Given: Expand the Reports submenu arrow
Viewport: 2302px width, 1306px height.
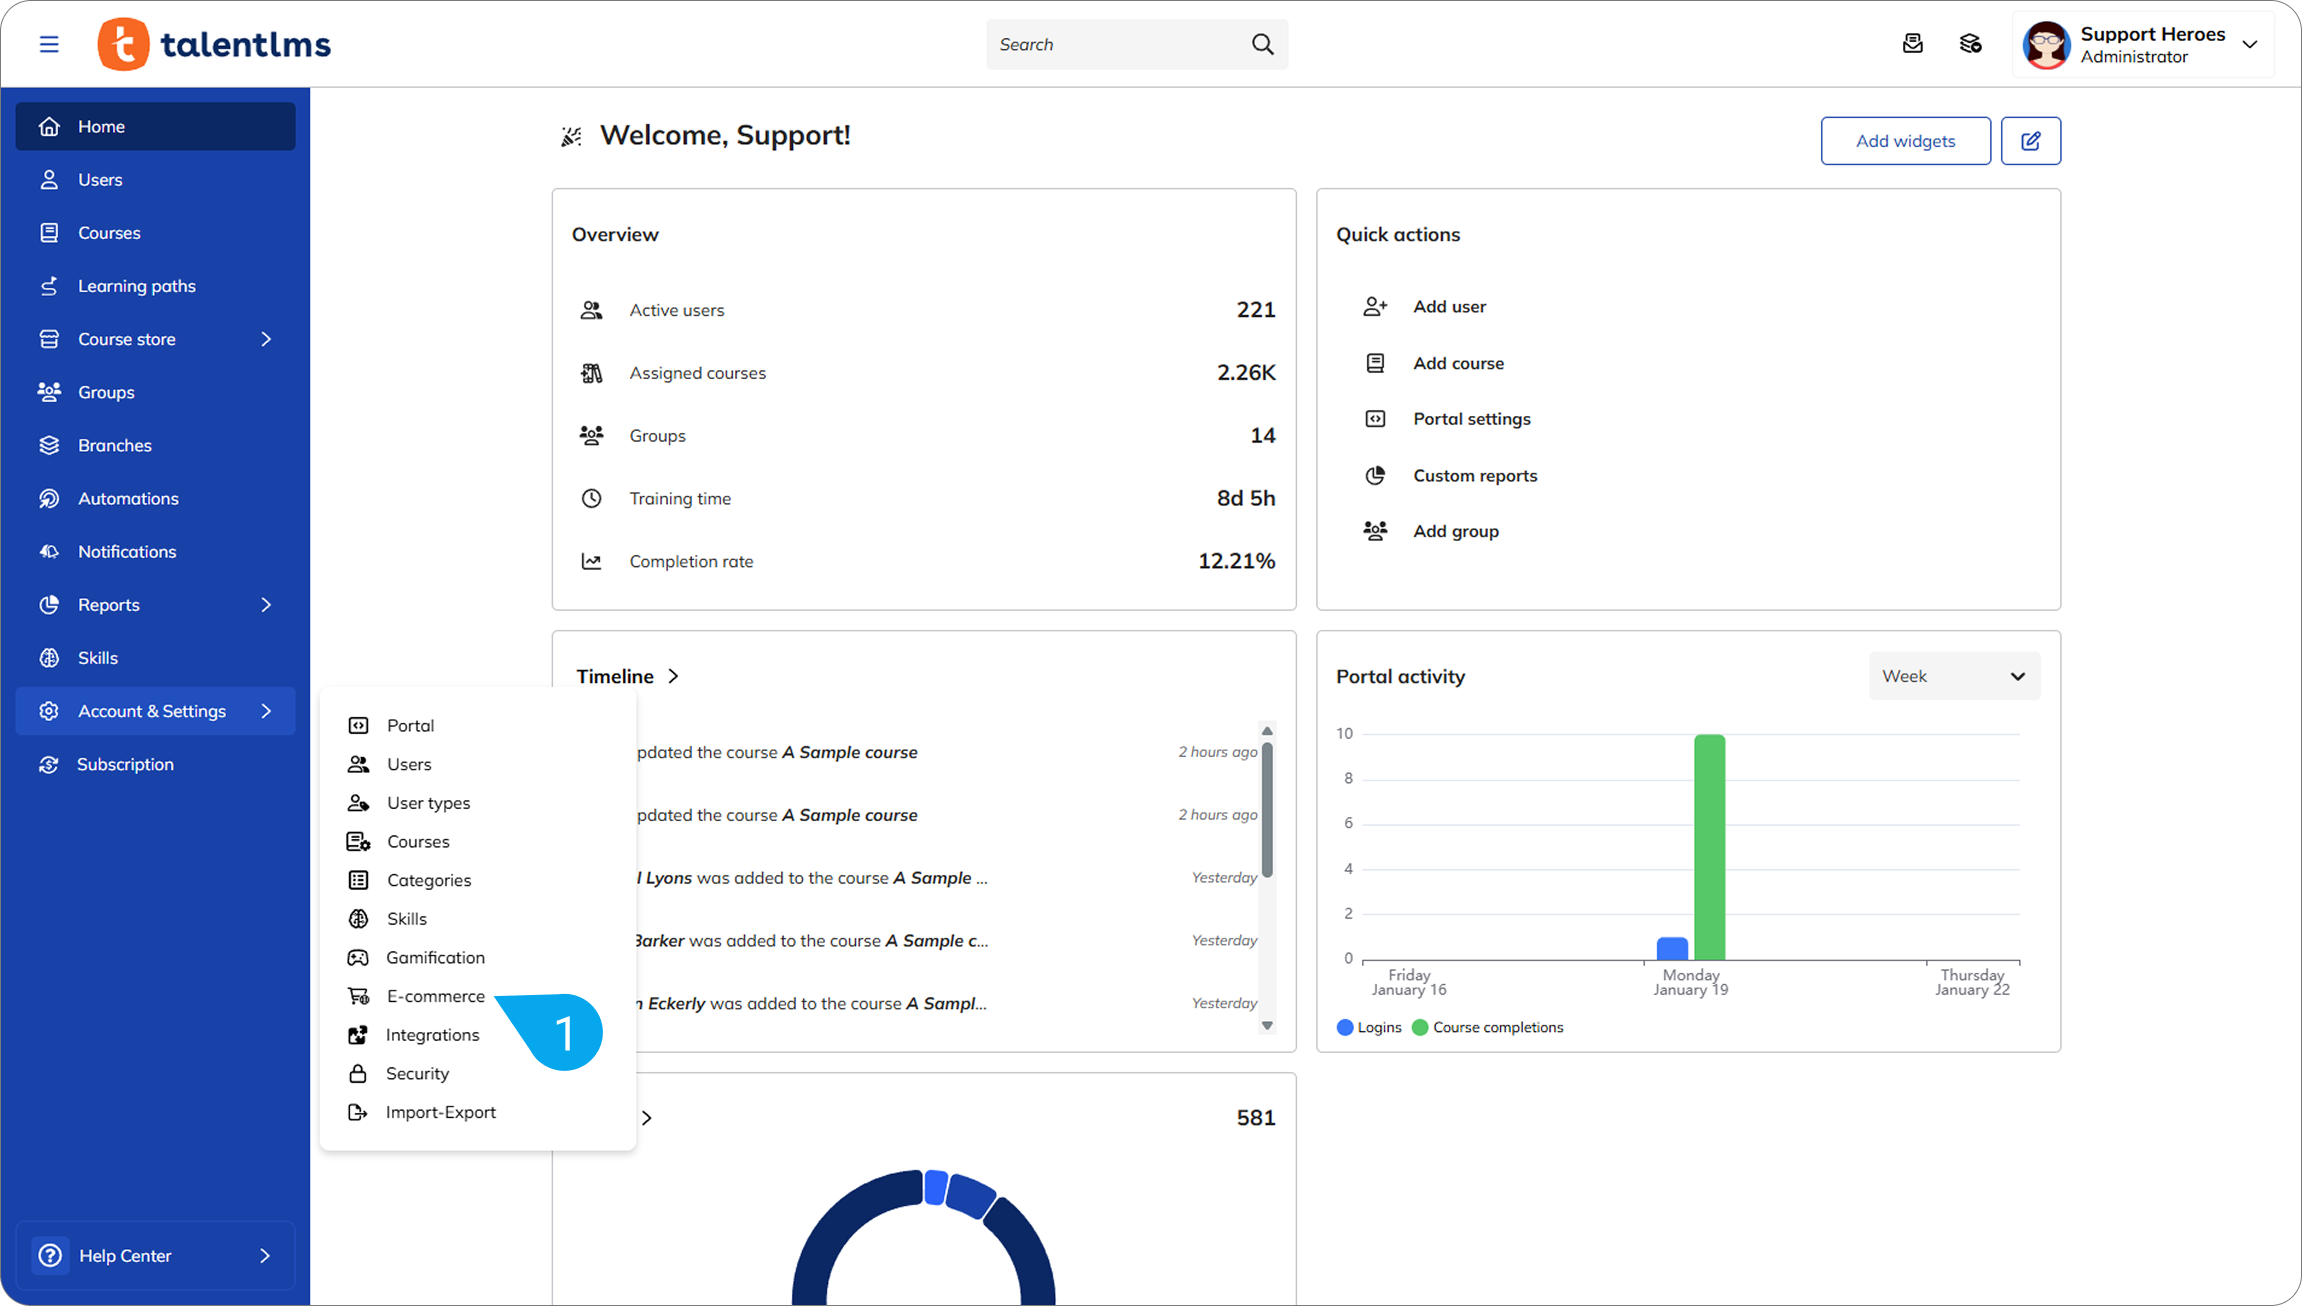Looking at the screenshot, I should pyautogui.click(x=266, y=605).
